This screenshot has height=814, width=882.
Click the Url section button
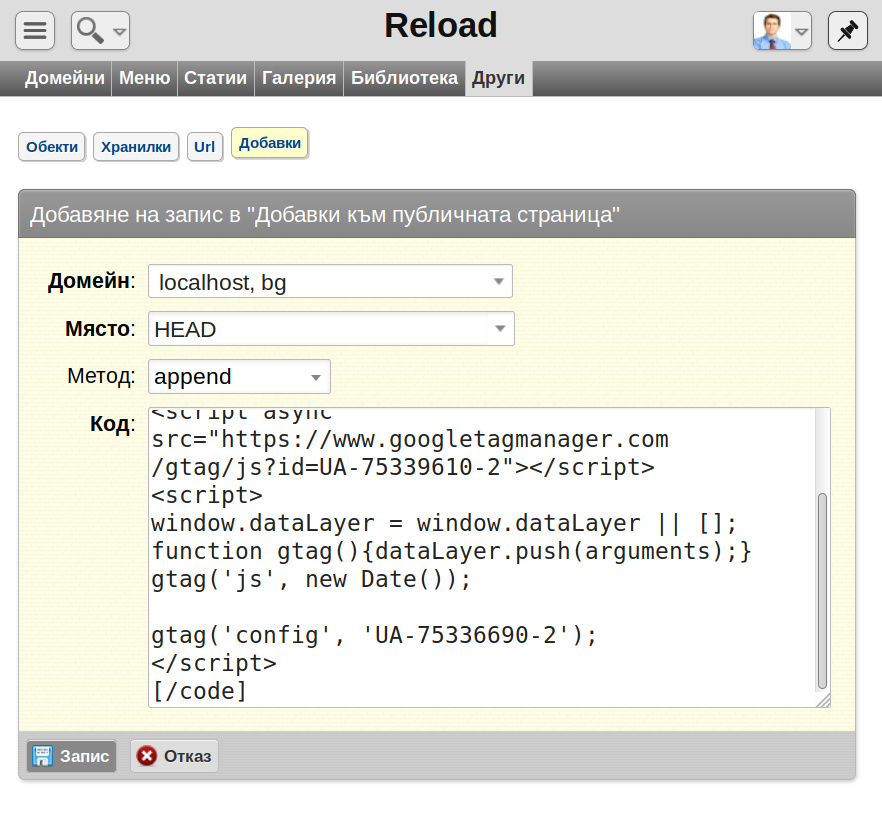(x=205, y=147)
